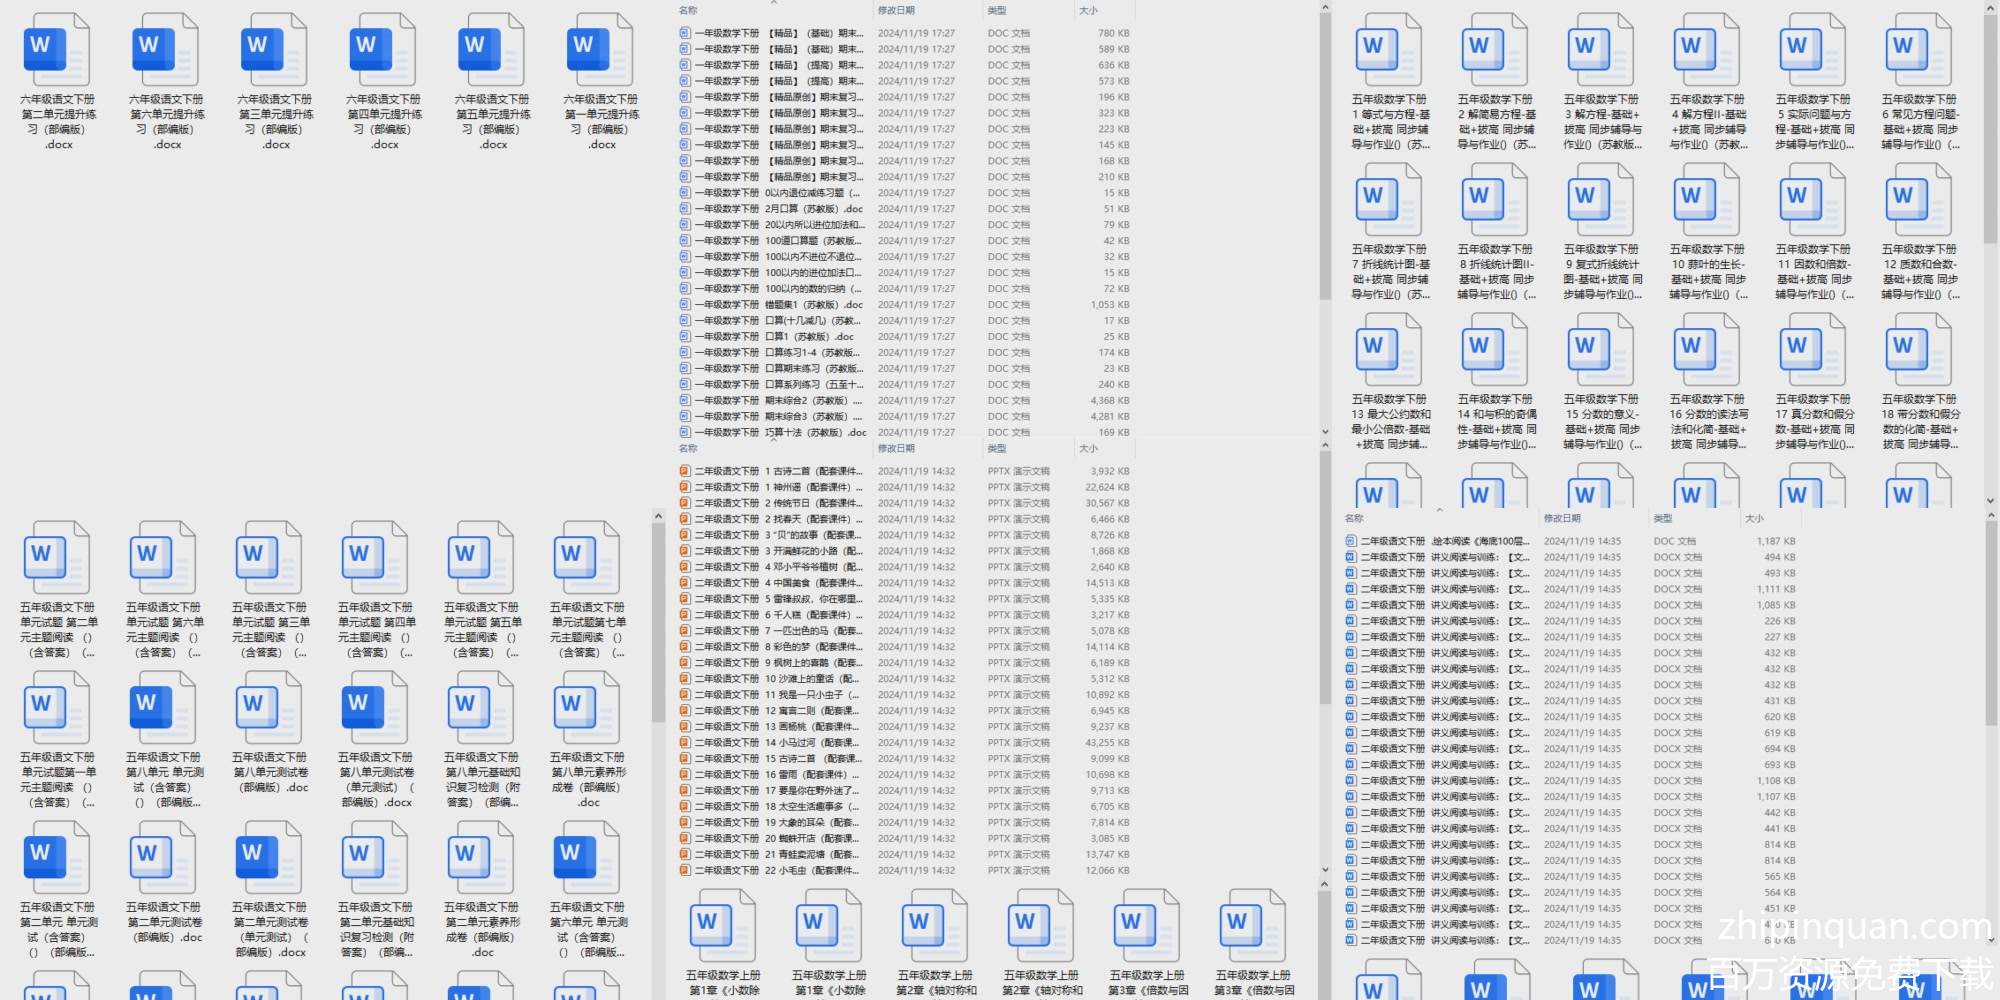
Task: Open the 六年级语文下册 第六单元提升练习 document icon
Action: pos(167,50)
